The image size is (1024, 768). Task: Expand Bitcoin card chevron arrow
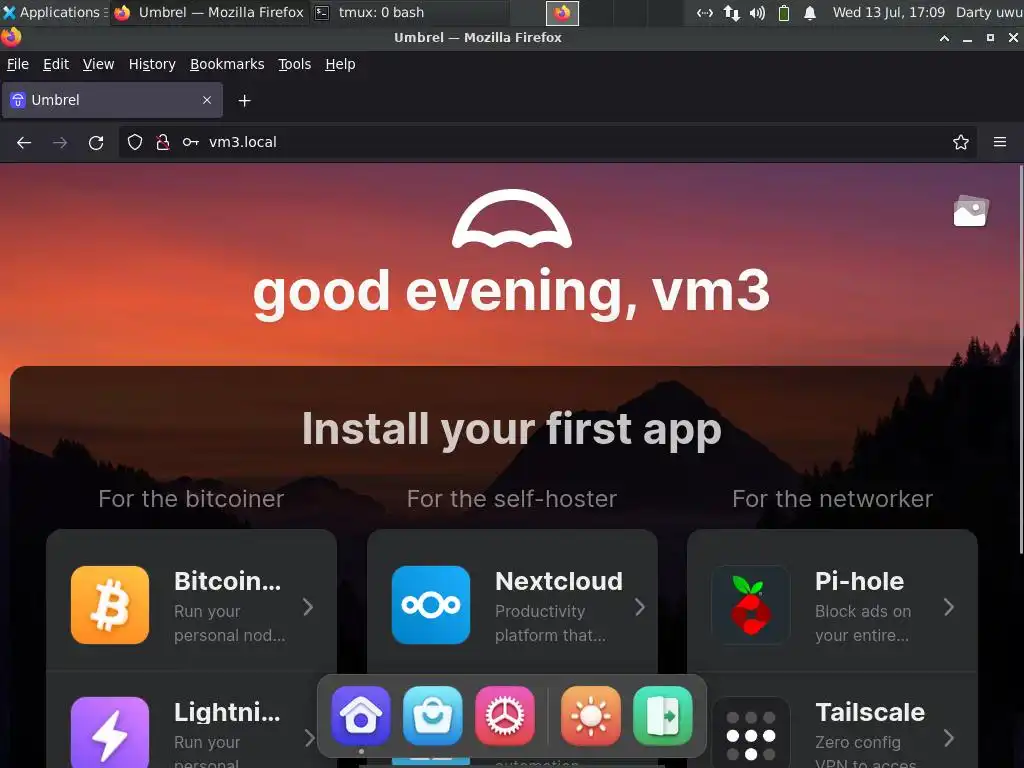coord(308,607)
